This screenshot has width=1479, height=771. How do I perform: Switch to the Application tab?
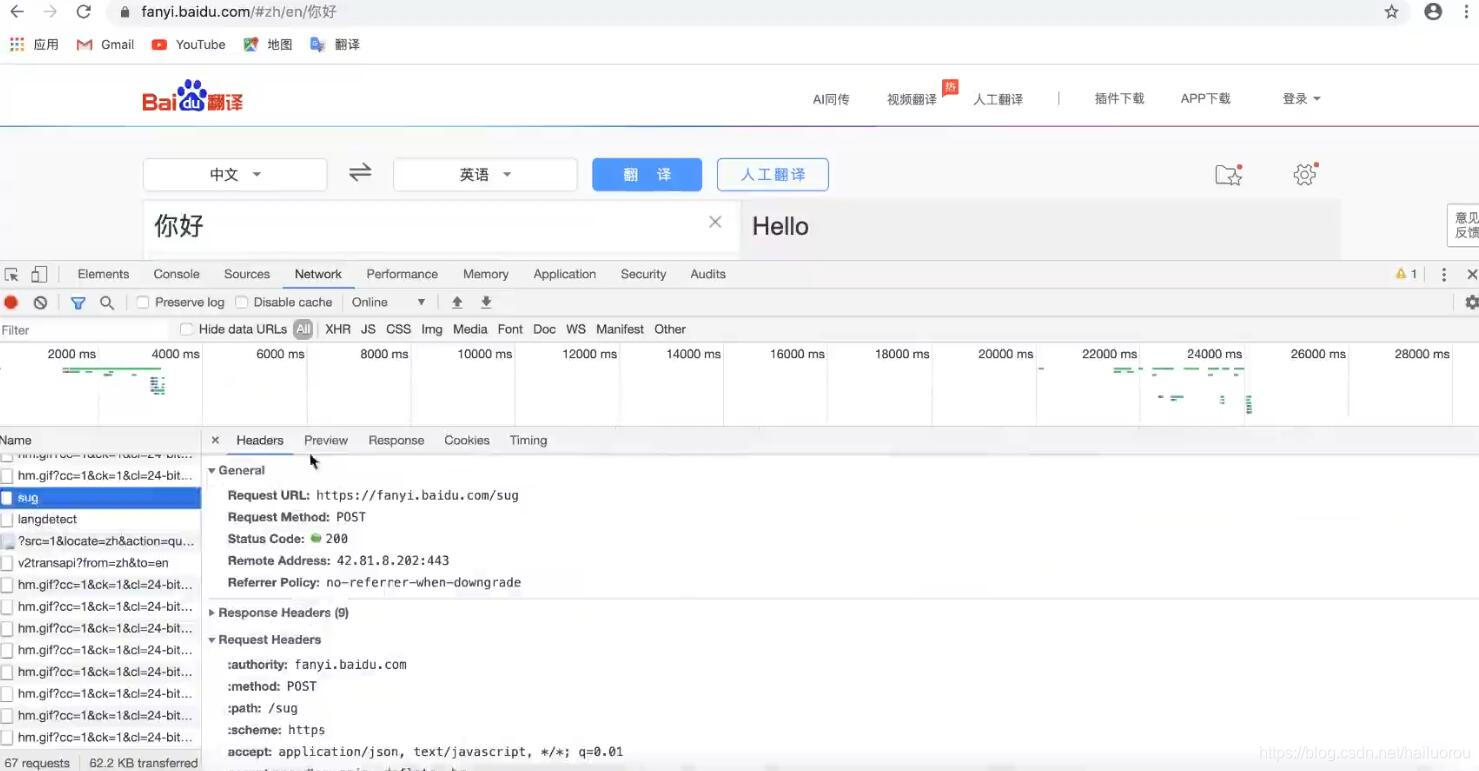pos(564,274)
